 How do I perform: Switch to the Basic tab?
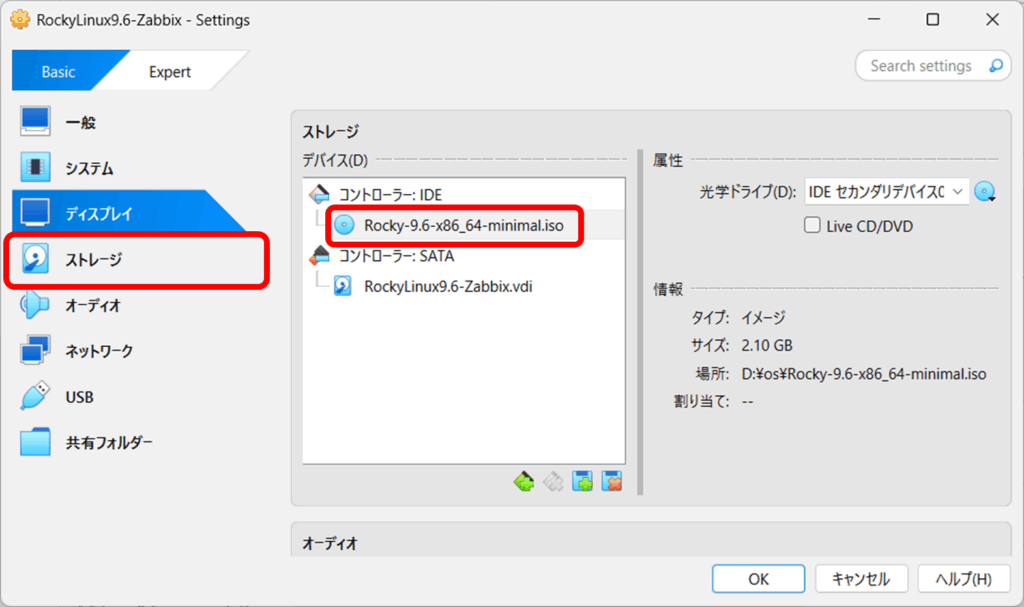[x=58, y=71]
